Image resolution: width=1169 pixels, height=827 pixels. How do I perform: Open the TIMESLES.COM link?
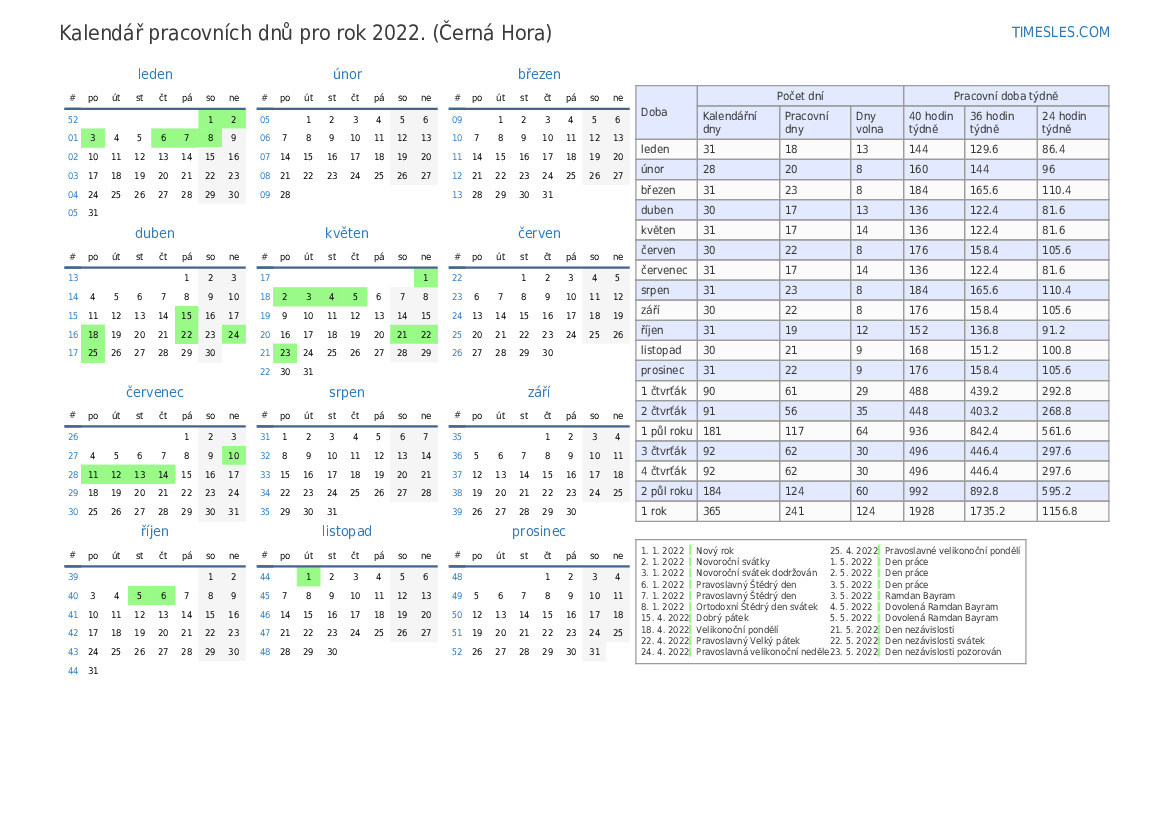click(x=1060, y=32)
